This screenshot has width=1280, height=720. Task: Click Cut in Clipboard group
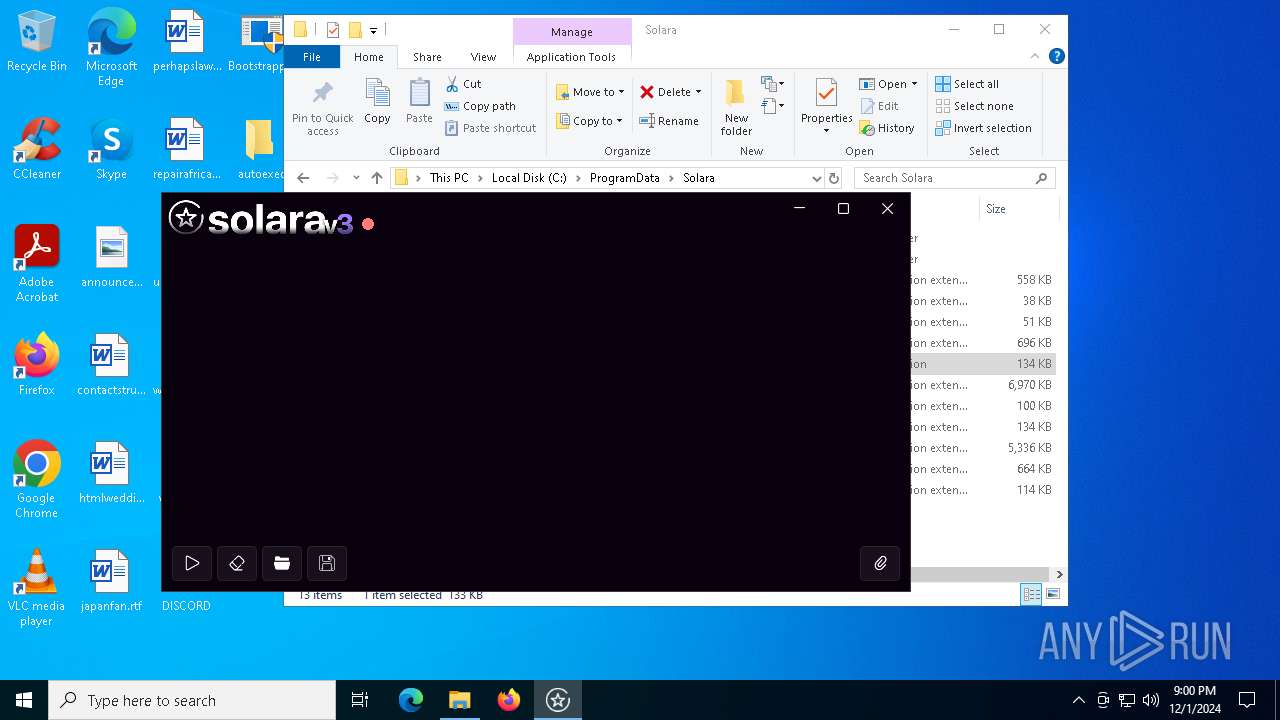click(x=463, y=84)
